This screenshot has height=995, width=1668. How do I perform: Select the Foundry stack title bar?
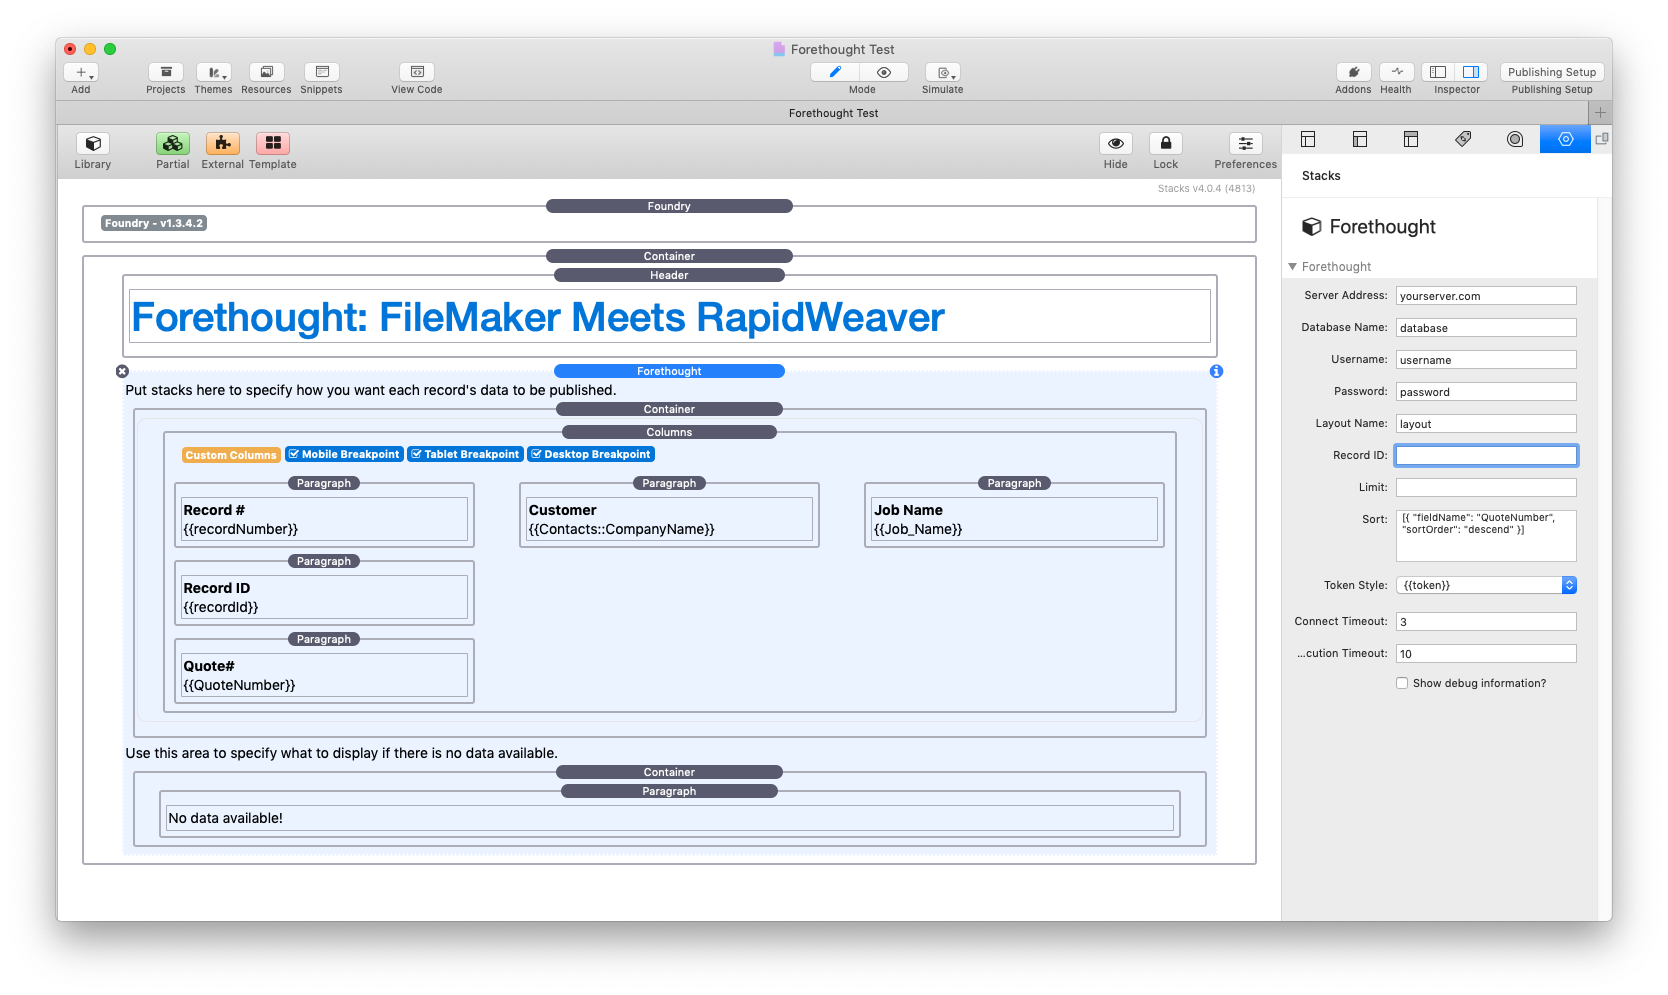(x=669, y=206)
